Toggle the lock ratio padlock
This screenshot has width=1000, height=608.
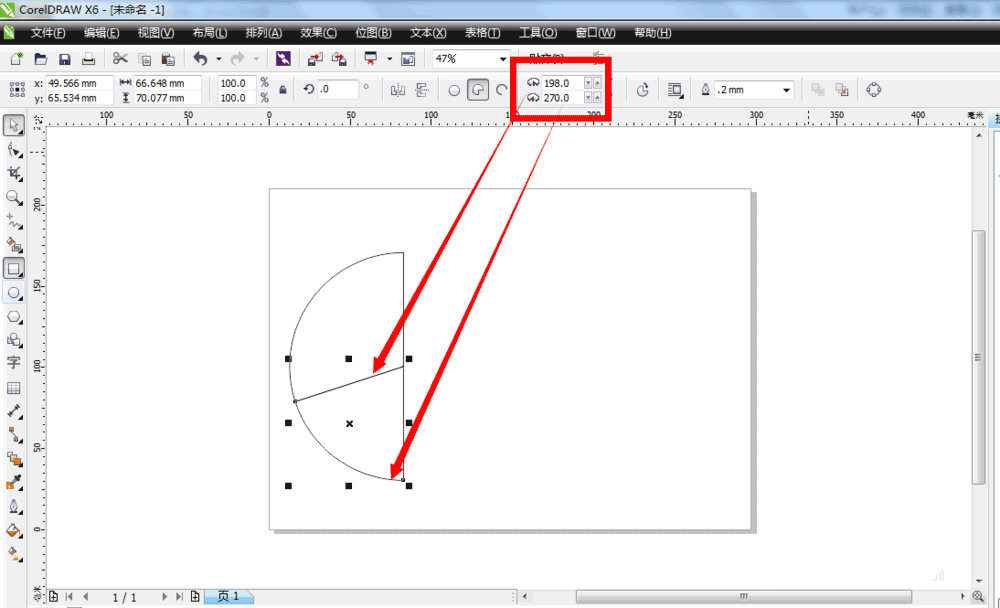coord(283,90)
